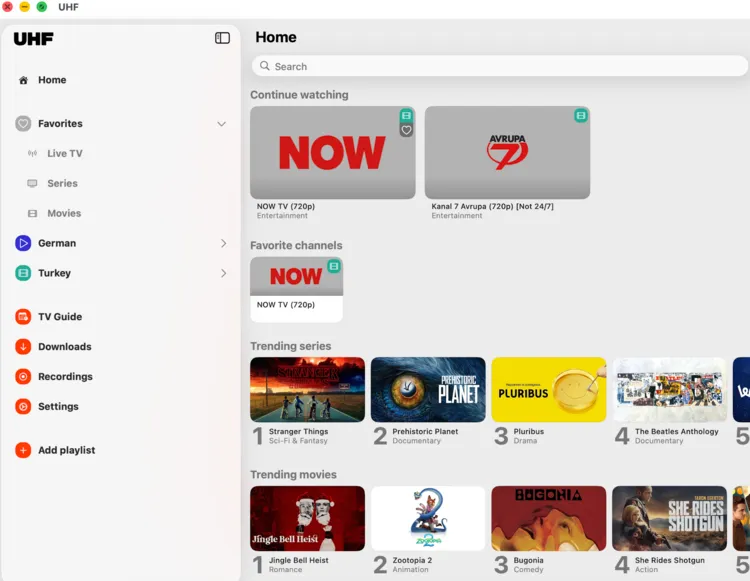Click the Movies film icon
750x581 pixels.
32,213
